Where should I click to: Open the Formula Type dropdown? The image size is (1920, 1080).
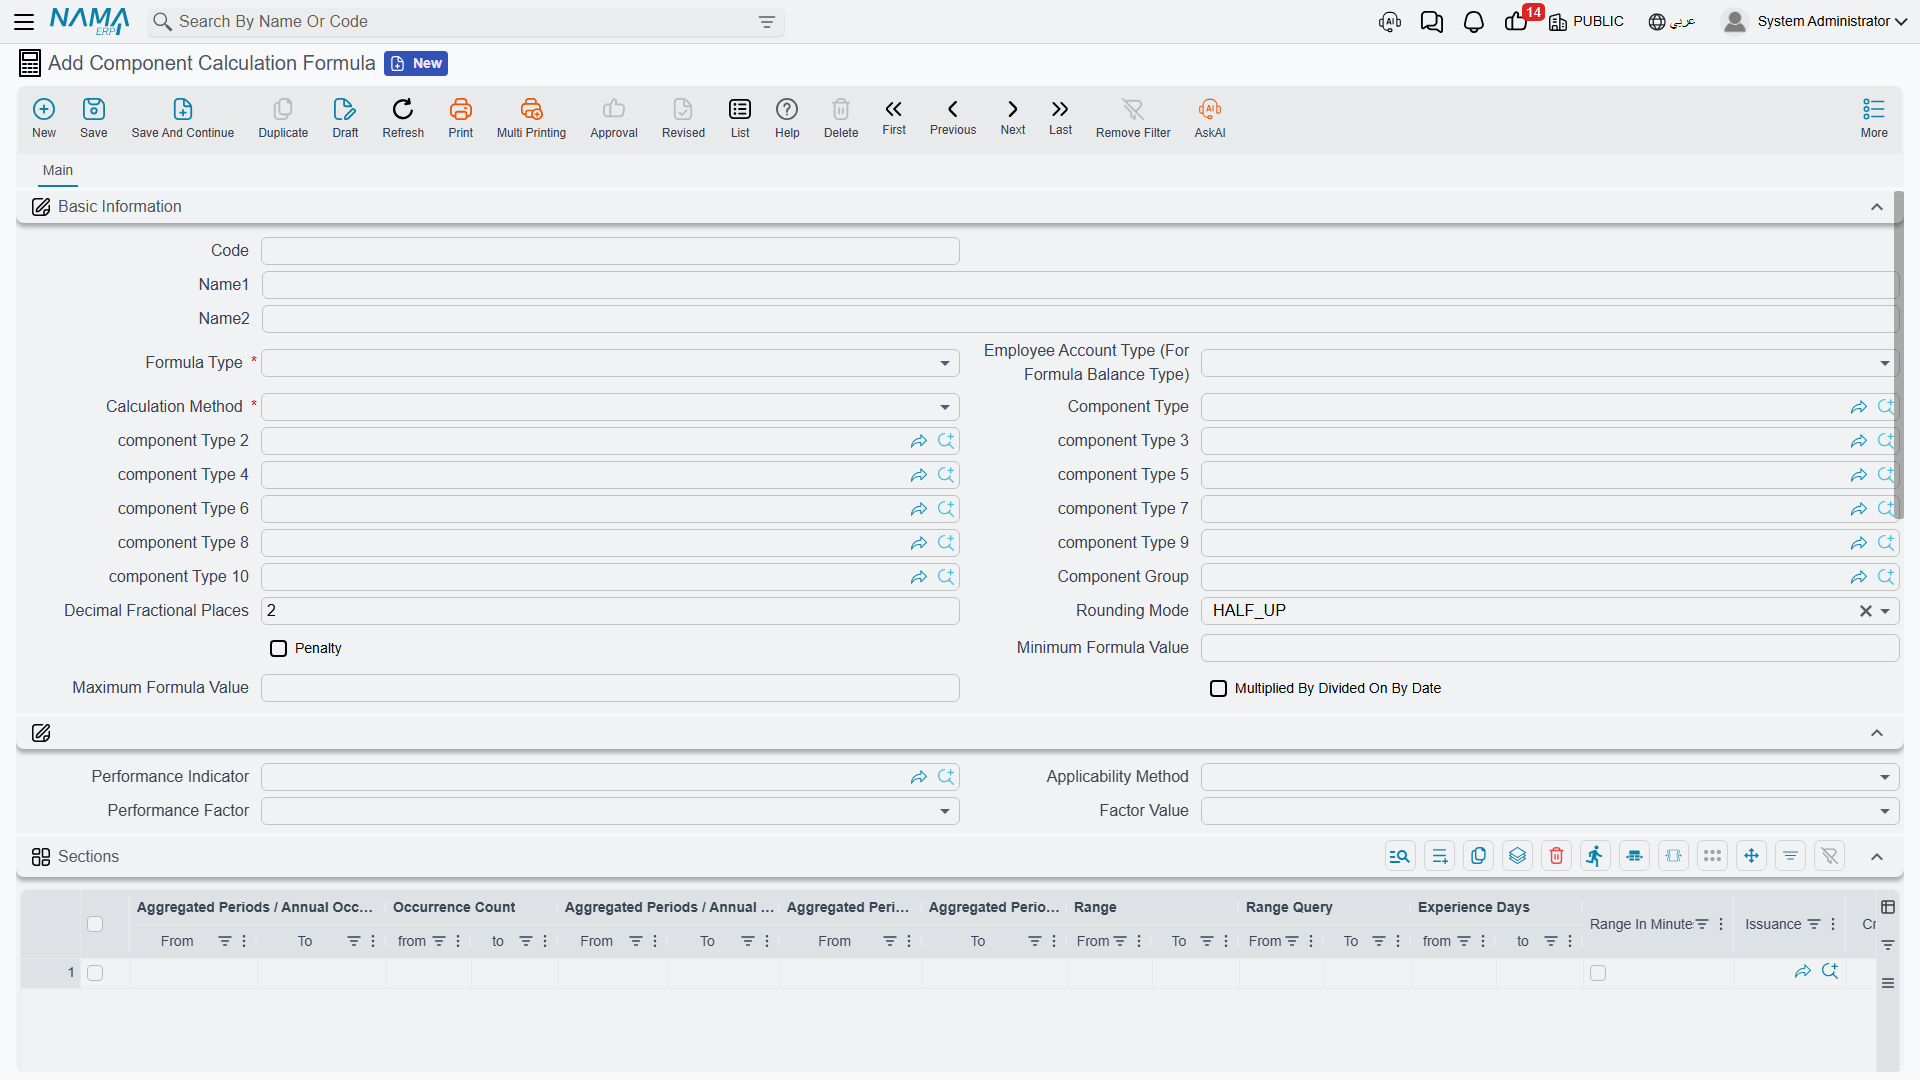[944, 363]
